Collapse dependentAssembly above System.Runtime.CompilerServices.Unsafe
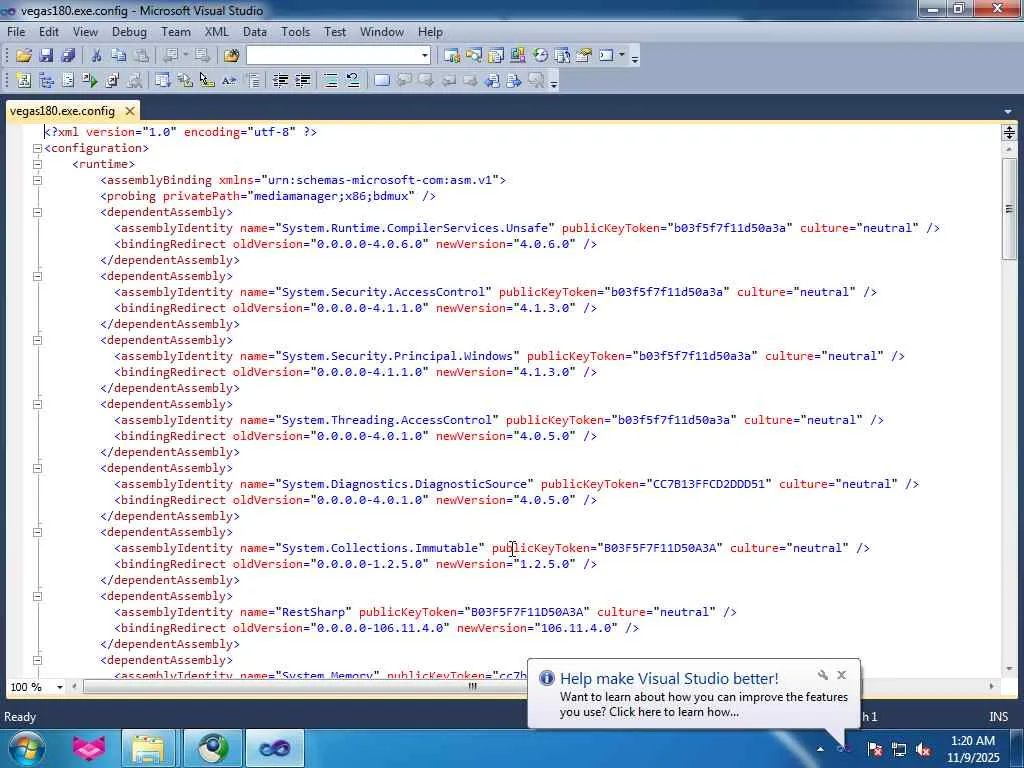Screen dimensions: 1024x768 tap(37, 212)
